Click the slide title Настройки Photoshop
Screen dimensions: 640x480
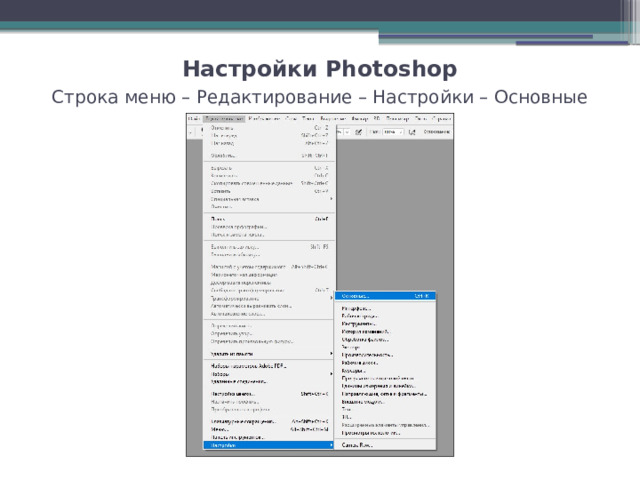(320, 69)
